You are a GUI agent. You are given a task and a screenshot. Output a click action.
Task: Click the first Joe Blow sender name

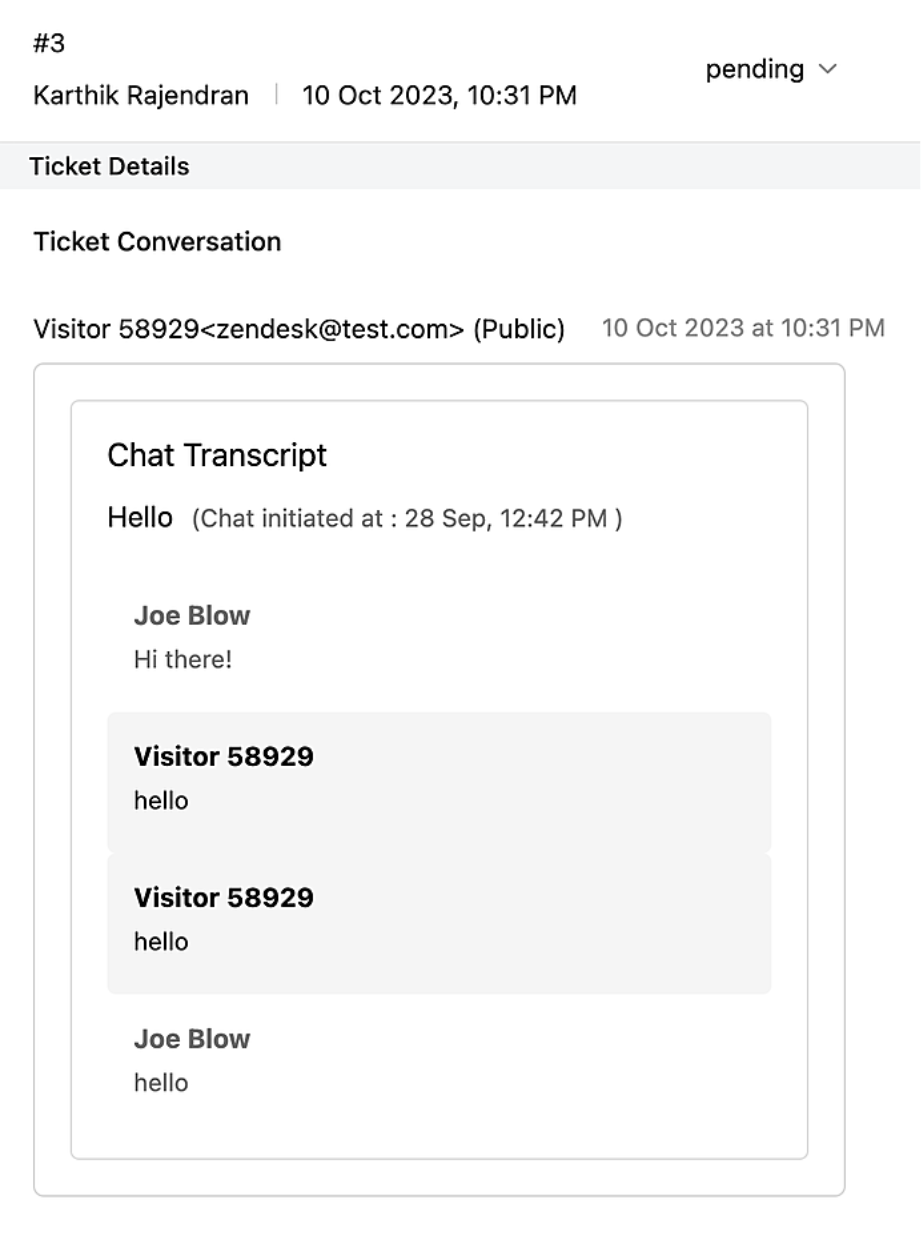pos(192,615)
